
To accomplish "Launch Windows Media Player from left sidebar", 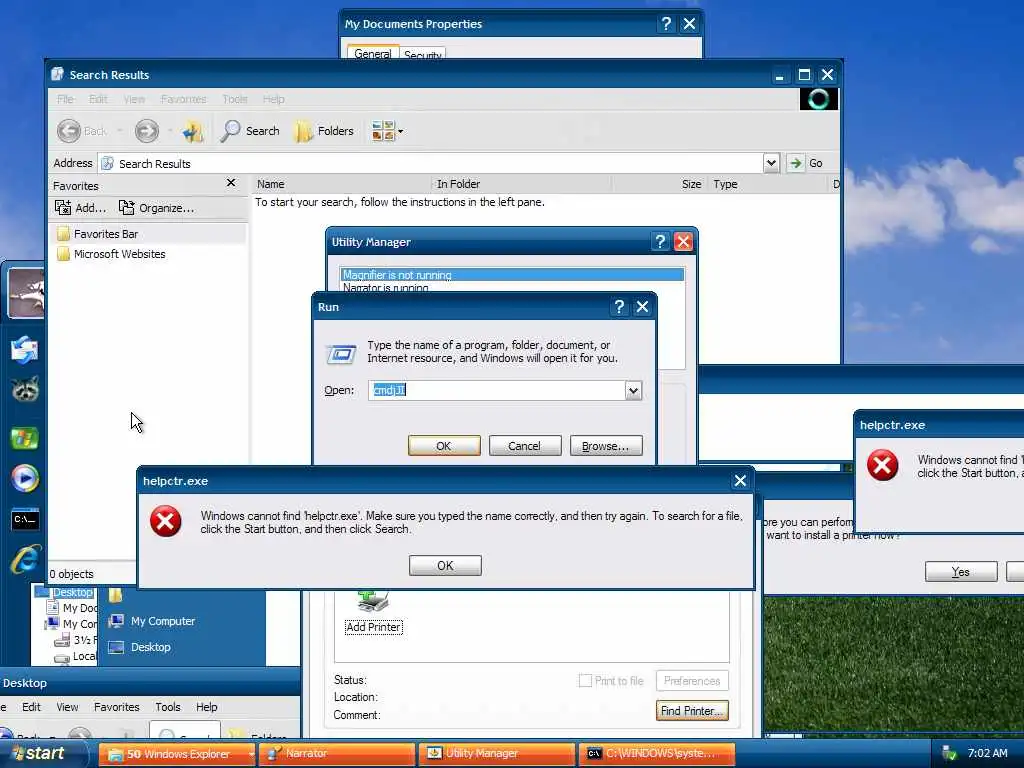I will 25,478.
